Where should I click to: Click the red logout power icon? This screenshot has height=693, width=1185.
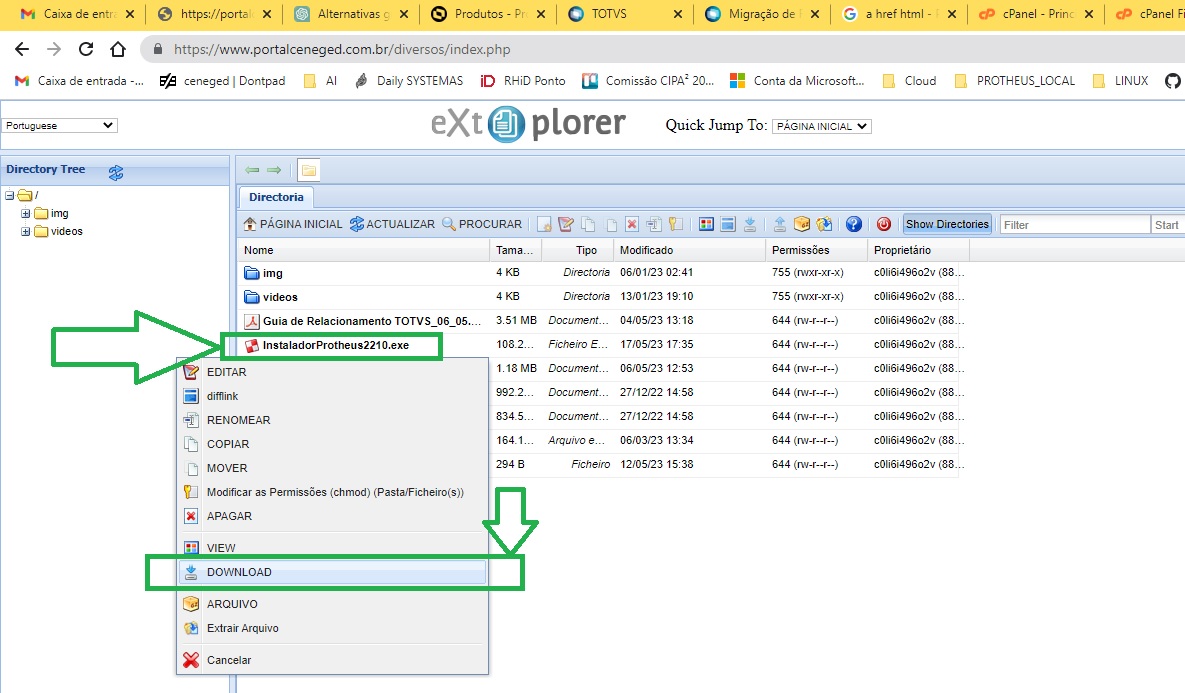[883, 224]
